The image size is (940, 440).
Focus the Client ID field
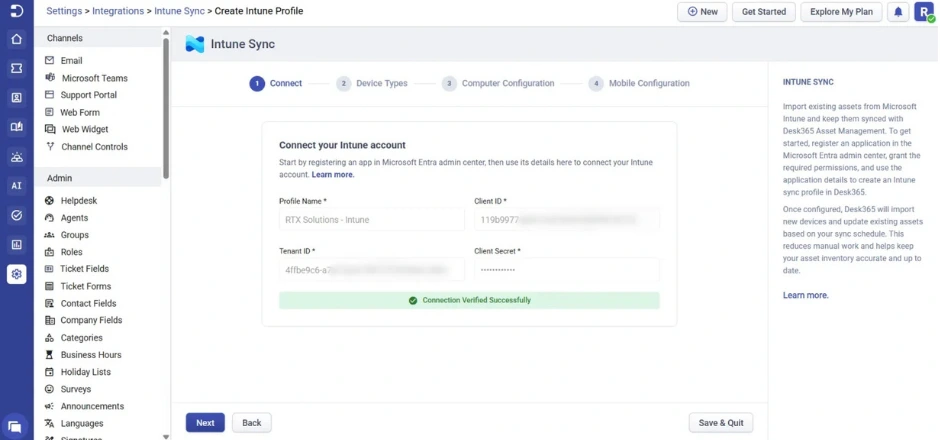coord(567,219)
